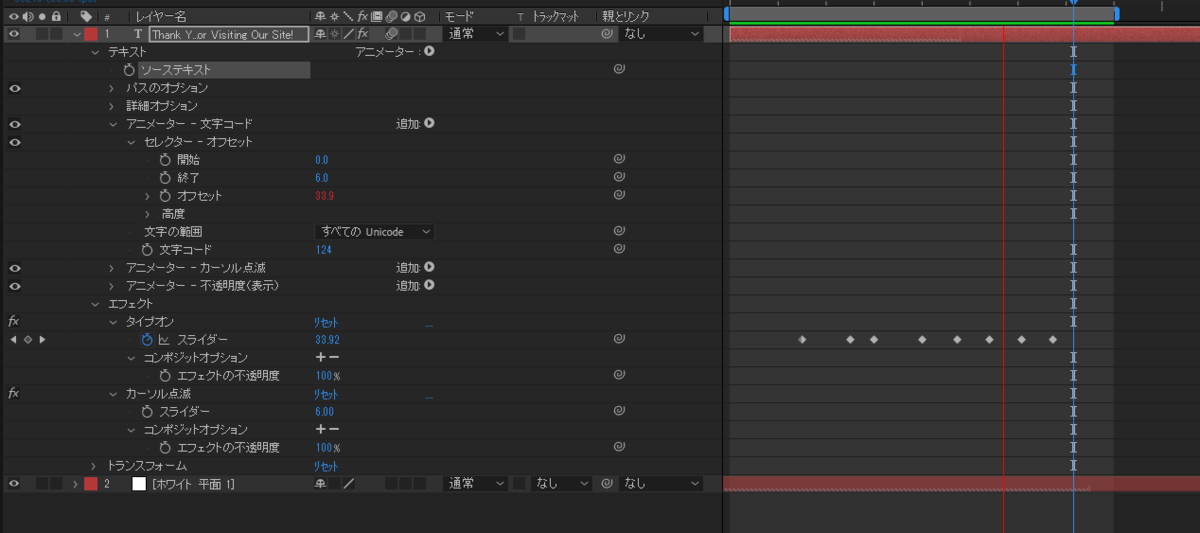
Task: Reset the トランスフォーム properties
Action: [x=327, y=466]
